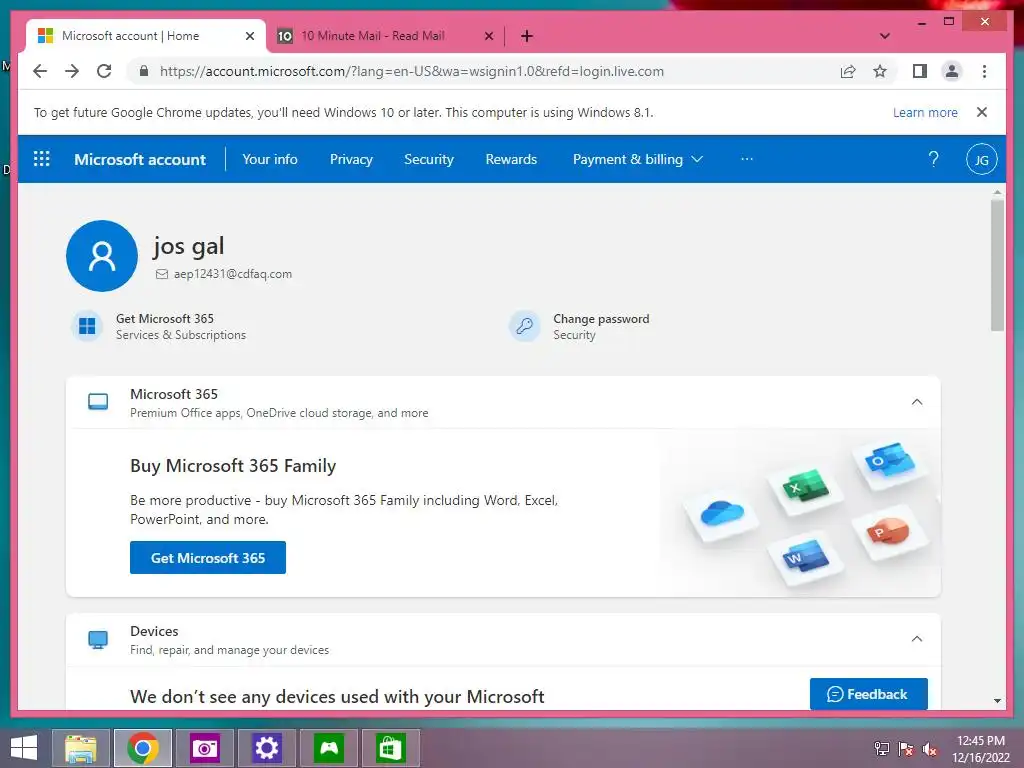The height and width of the screenshot is (768, 1024).
Task: Open the Privacy page
Action: coord(351,159)
